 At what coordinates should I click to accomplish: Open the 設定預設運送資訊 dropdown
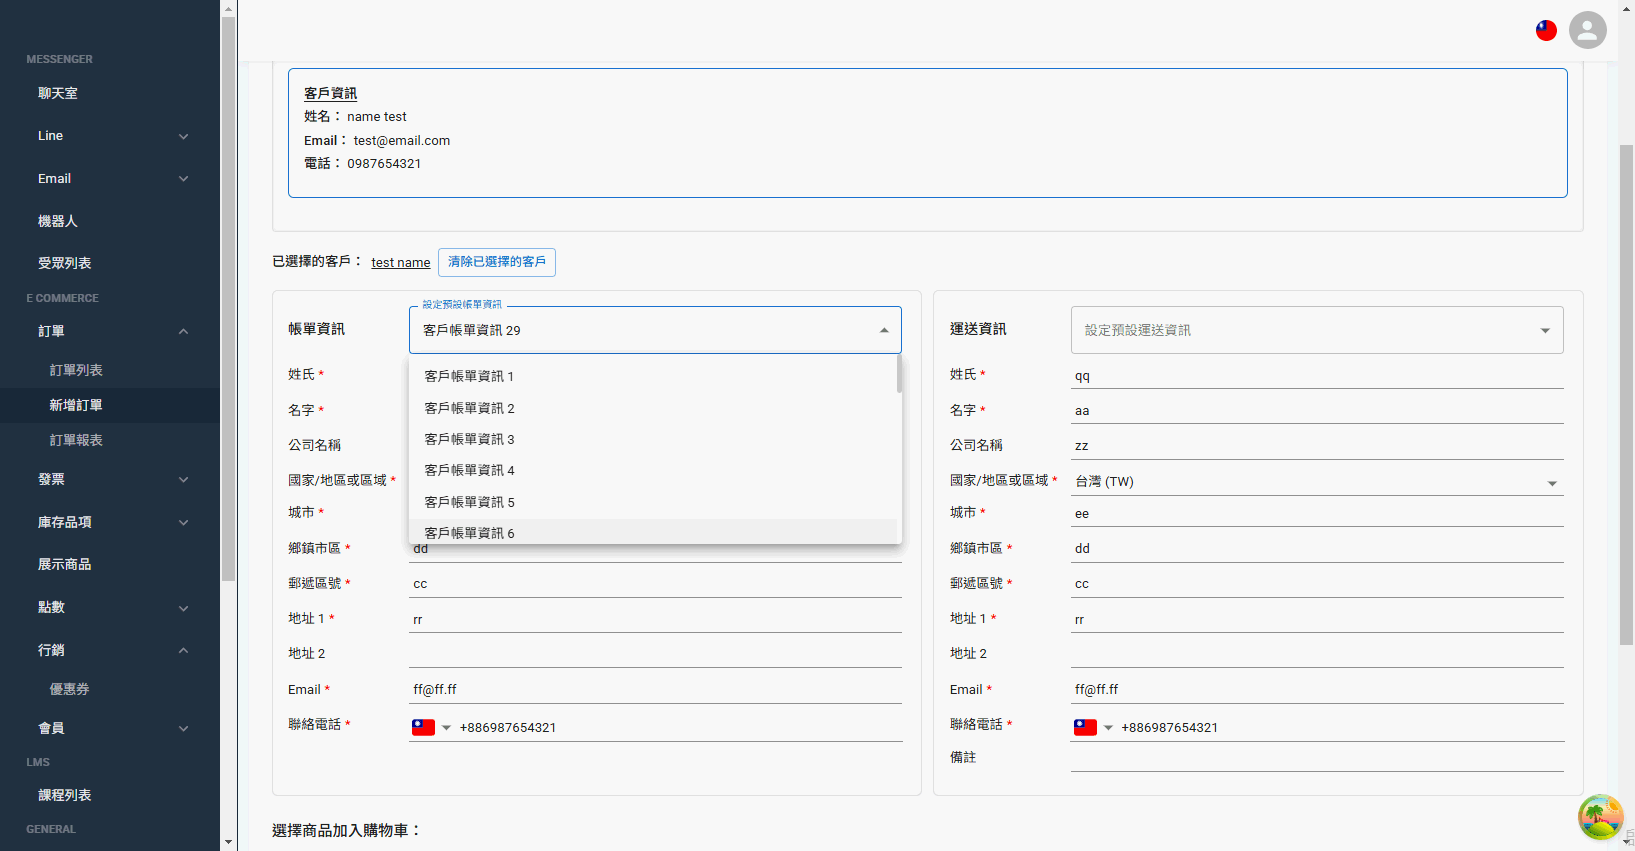[1317, 330]
